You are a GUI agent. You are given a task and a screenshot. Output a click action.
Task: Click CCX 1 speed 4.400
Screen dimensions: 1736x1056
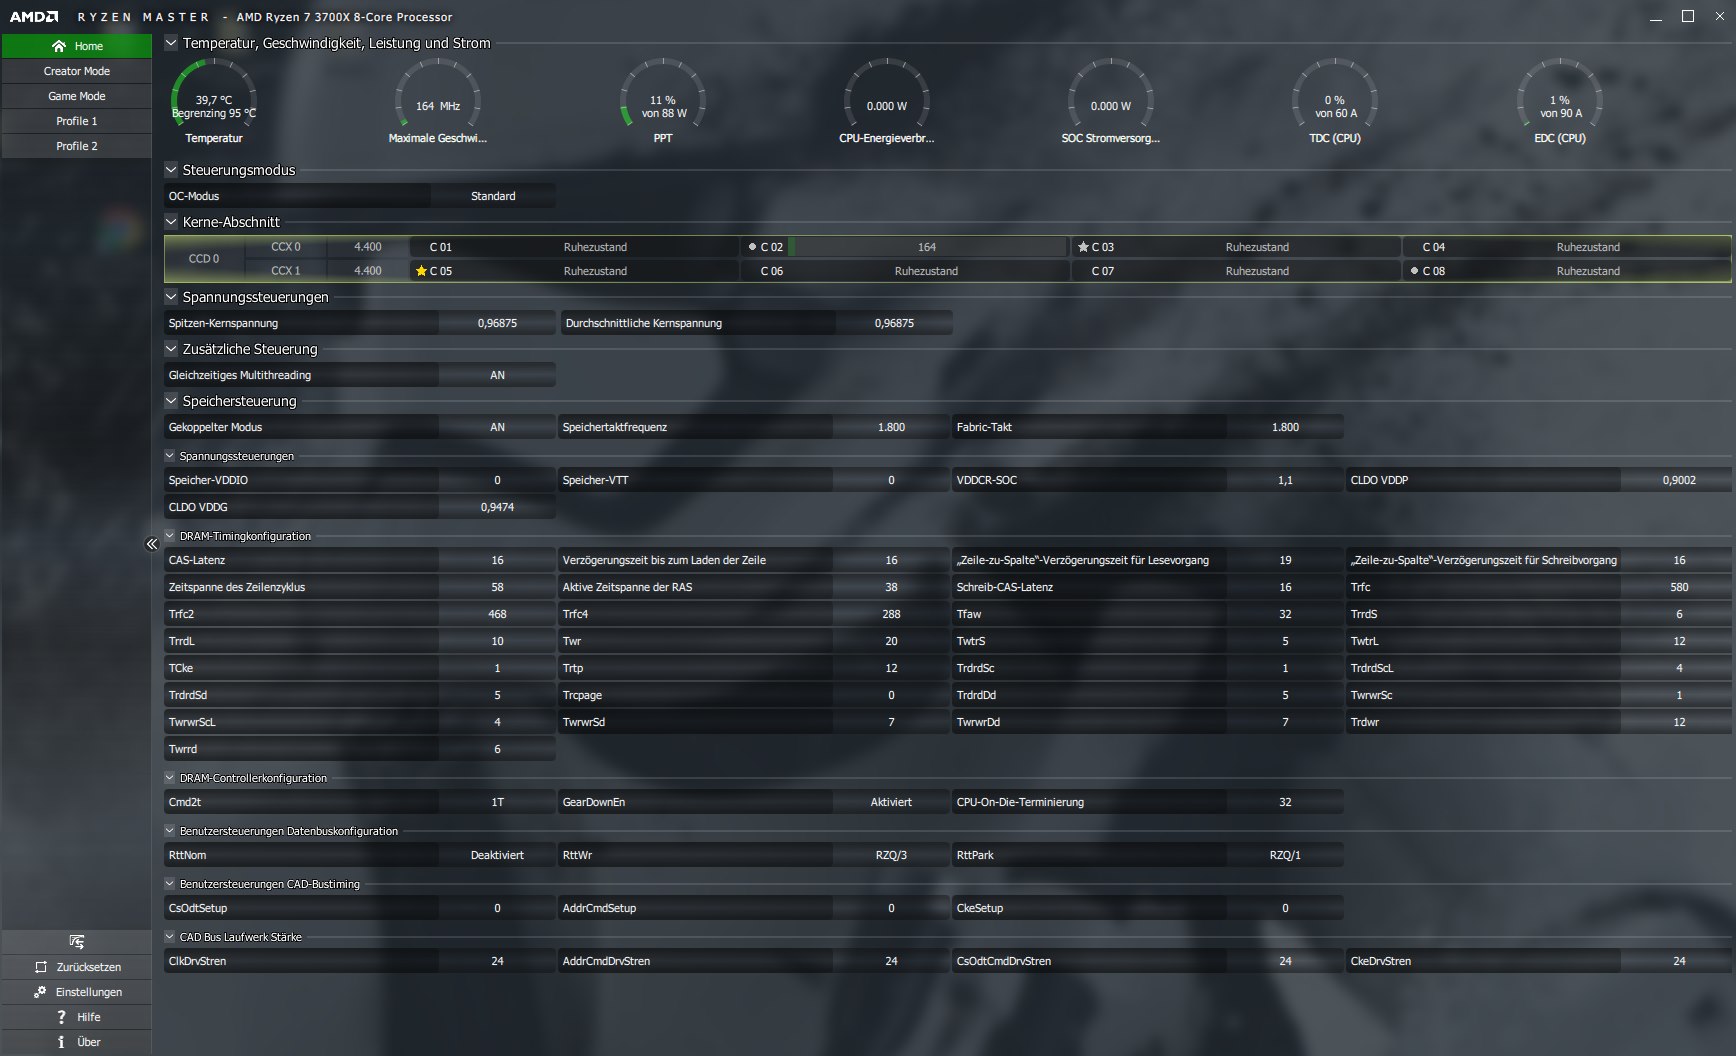(368, 271)
